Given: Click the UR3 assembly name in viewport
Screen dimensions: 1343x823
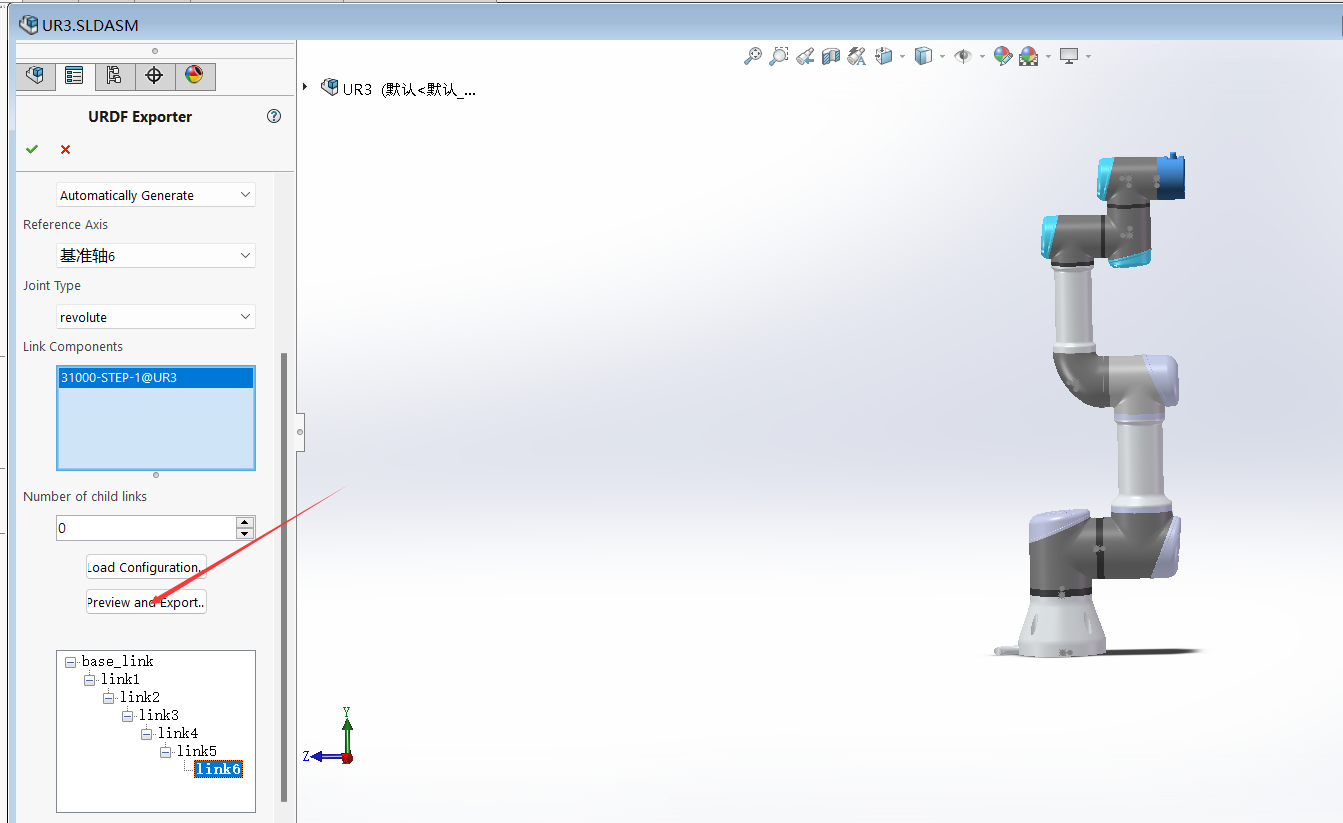Looking at the screenshot, I should click(409, 89).
